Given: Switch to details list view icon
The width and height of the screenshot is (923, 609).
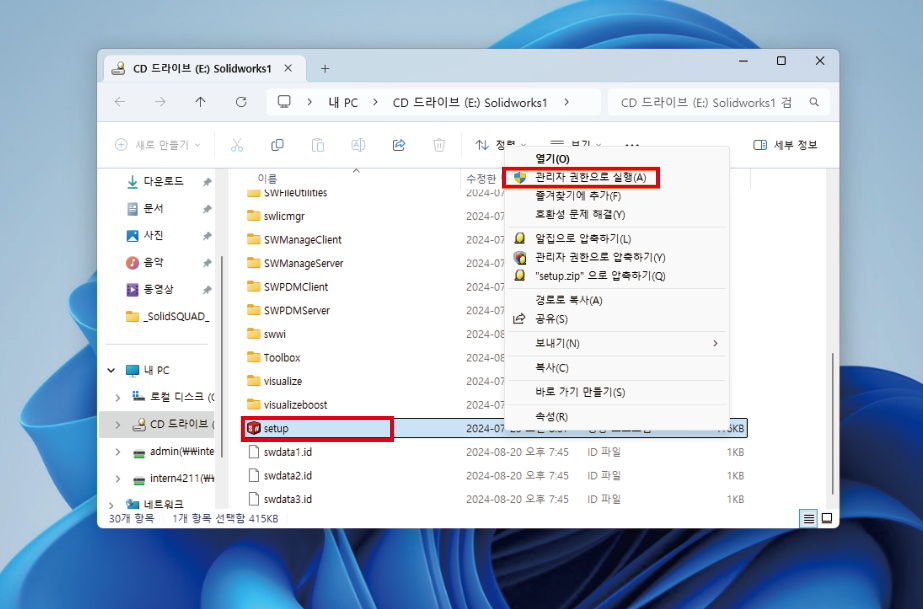Looking at the screenshot, I should coord(809,518).
